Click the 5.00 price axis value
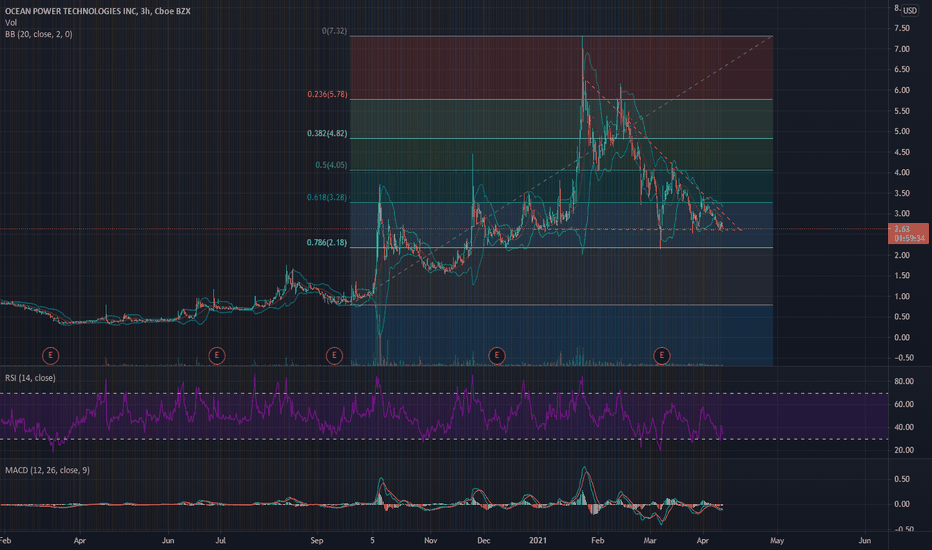Viewport: 932px width, 550px height. [x=902, y=131]
